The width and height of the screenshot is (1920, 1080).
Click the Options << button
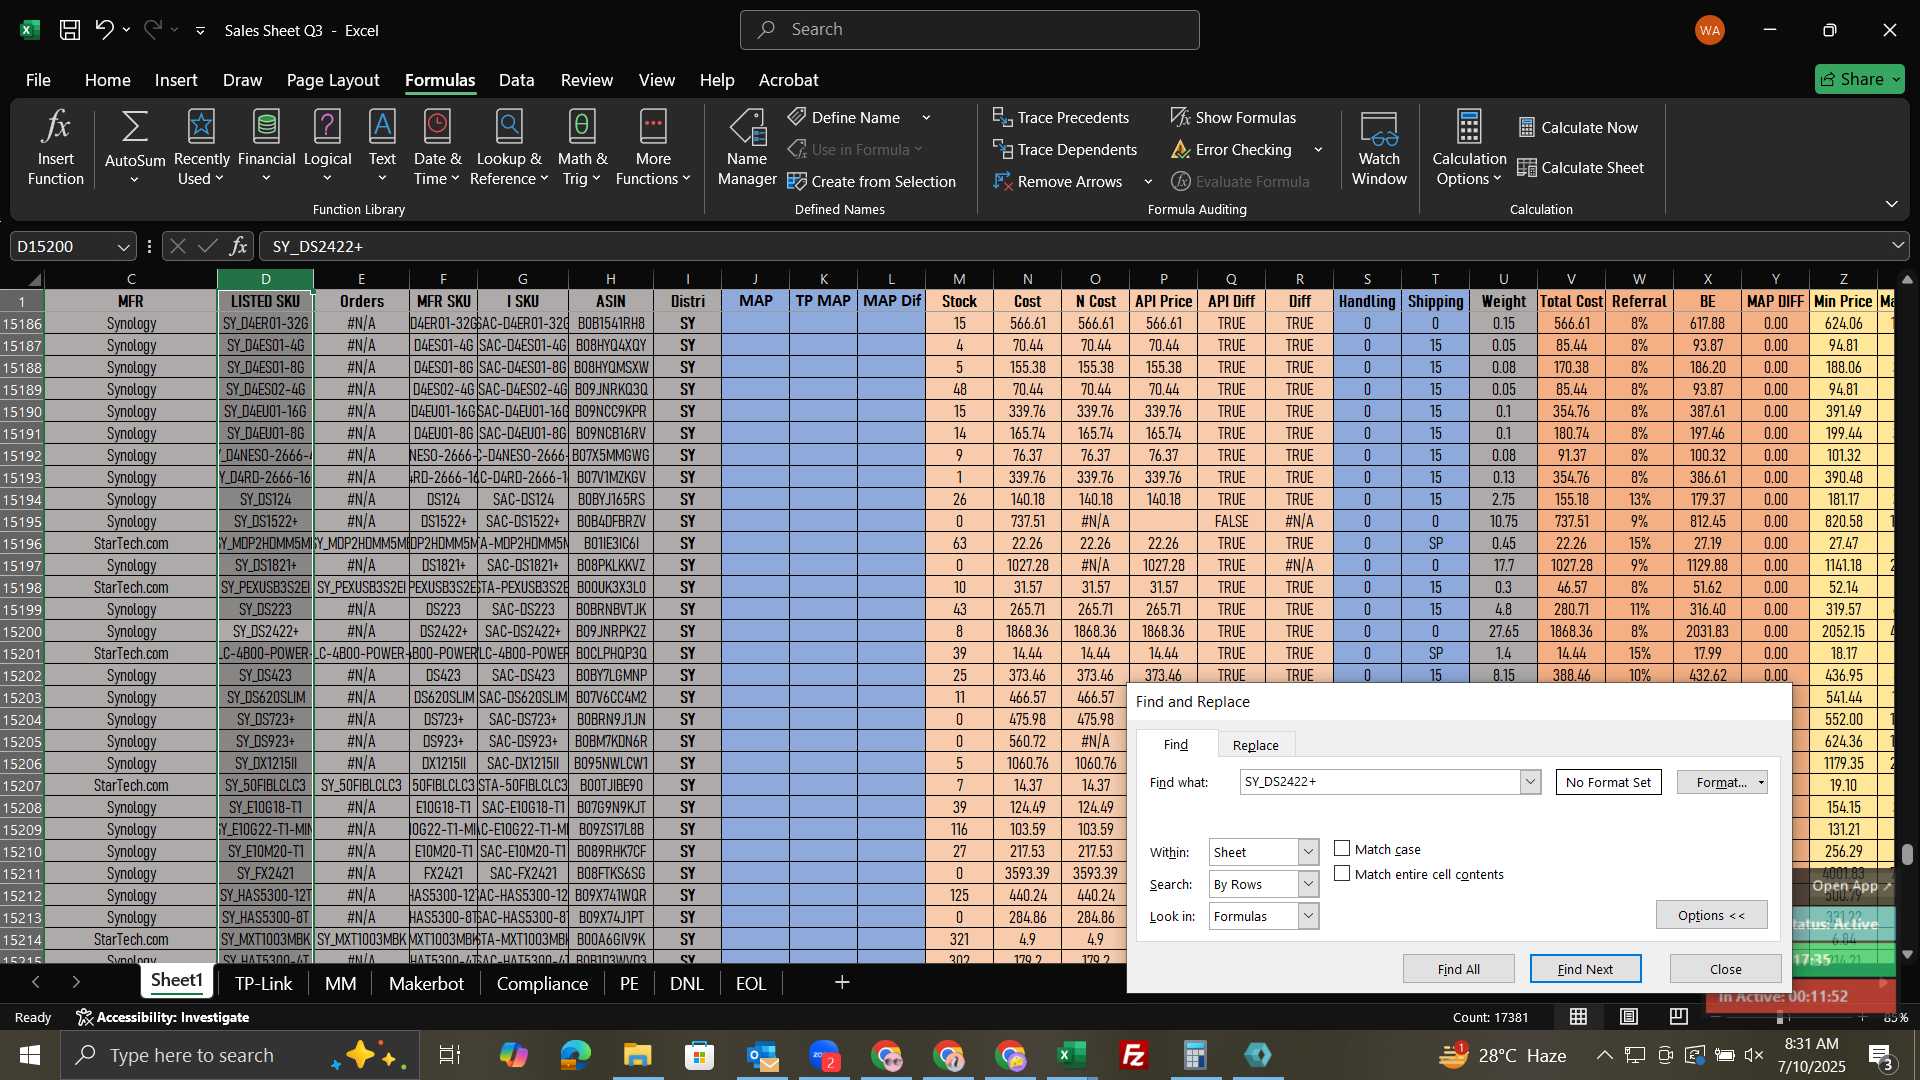pos(1711,915)
